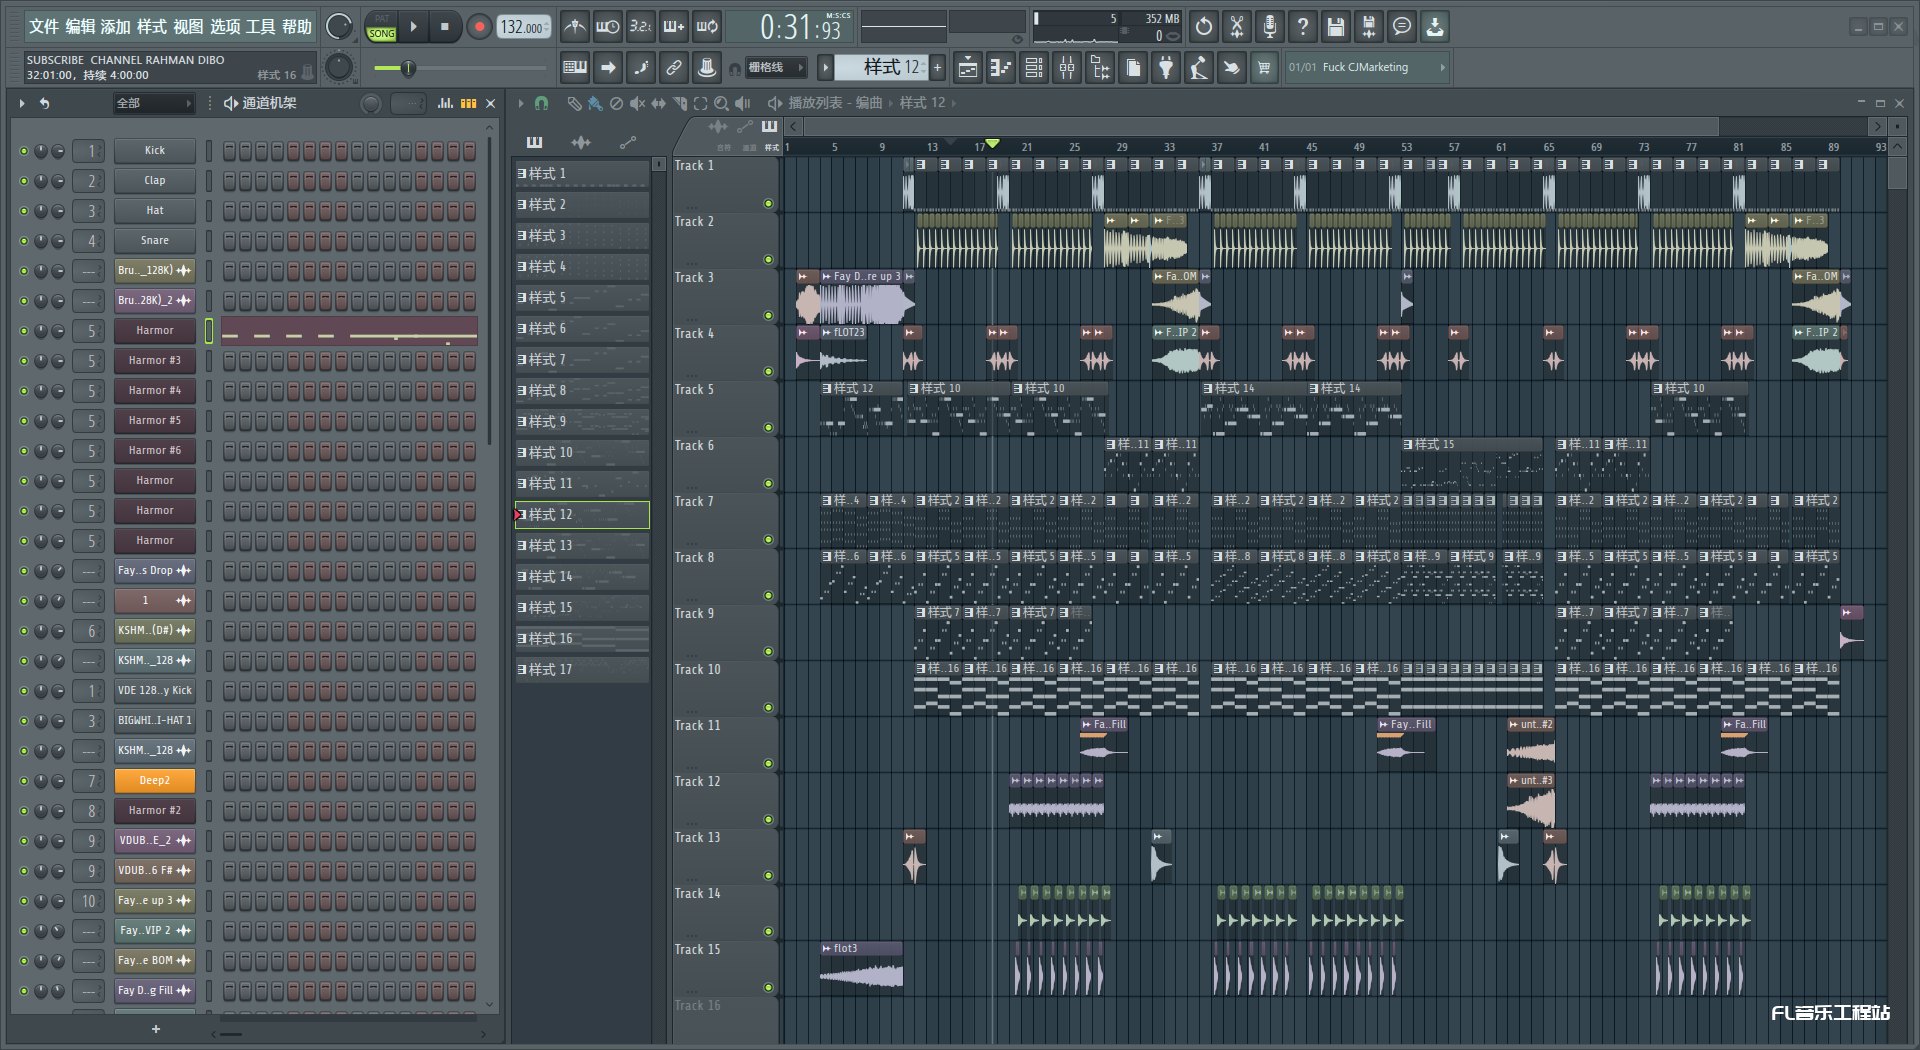
Task: Open pattern menu arrow beside 样式 12
Action: tap(825, 68)
